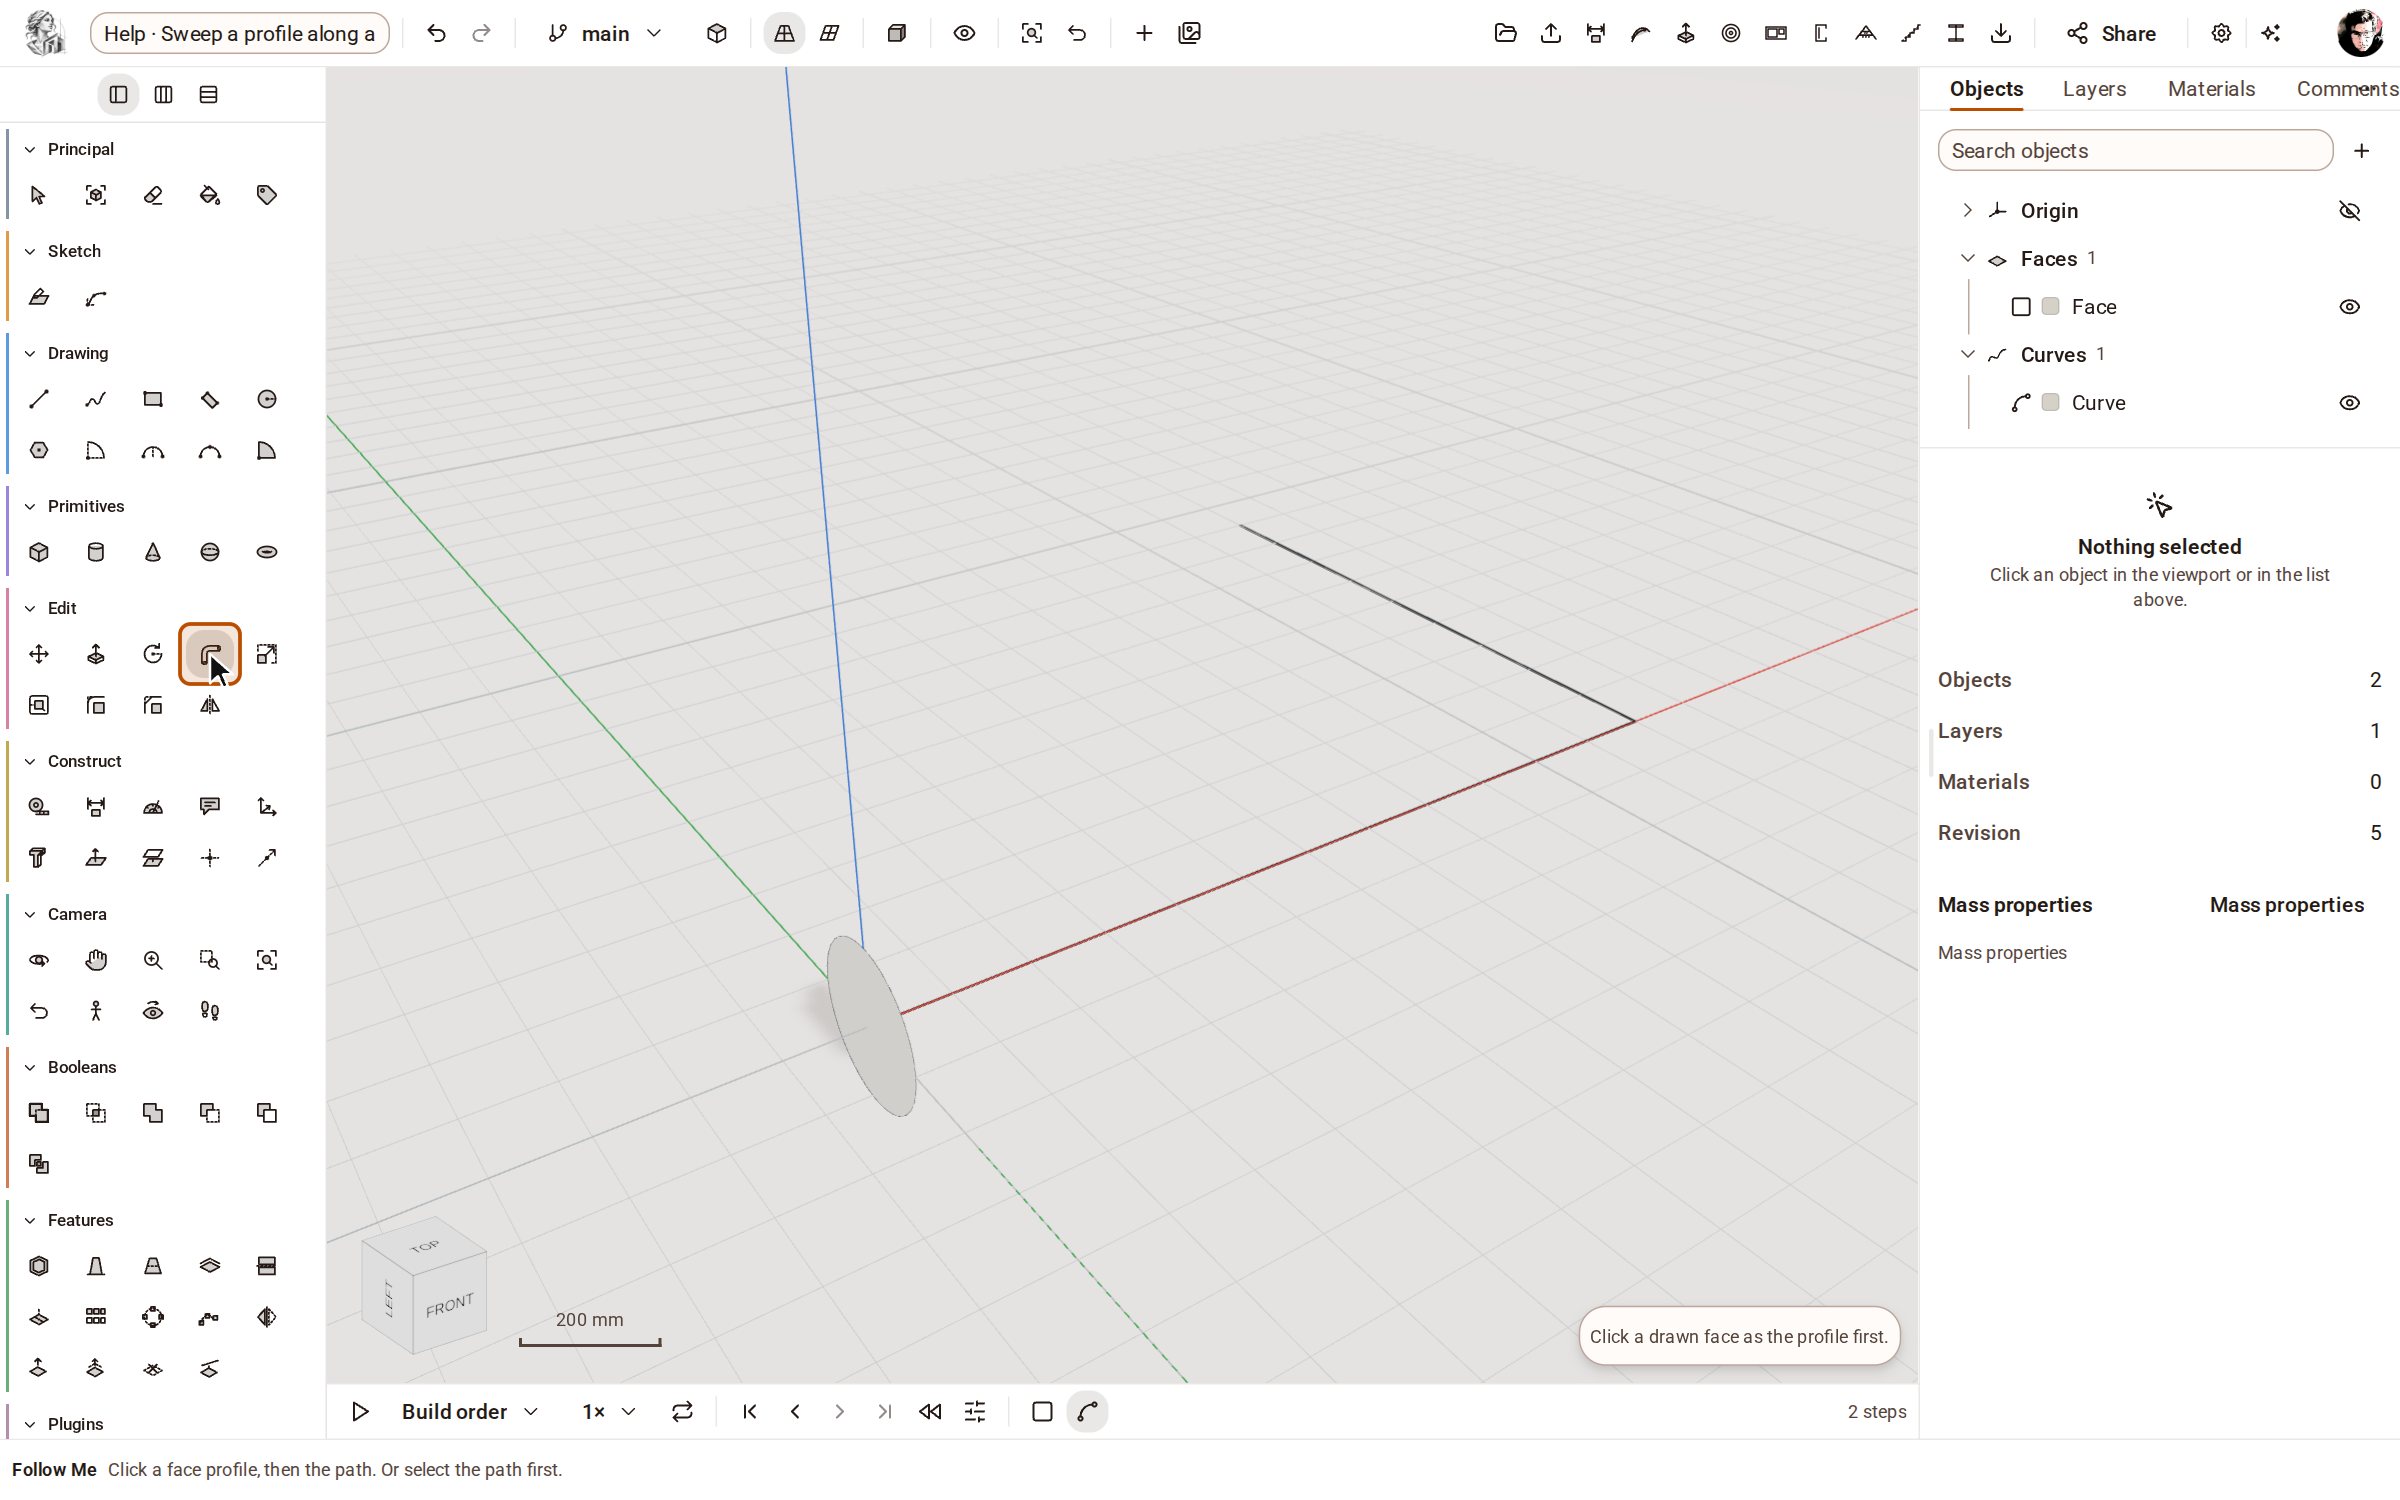Viewport: 2400px width, 1500px height.
Task: Choose the Orbit camera tool
Action: 38,960
